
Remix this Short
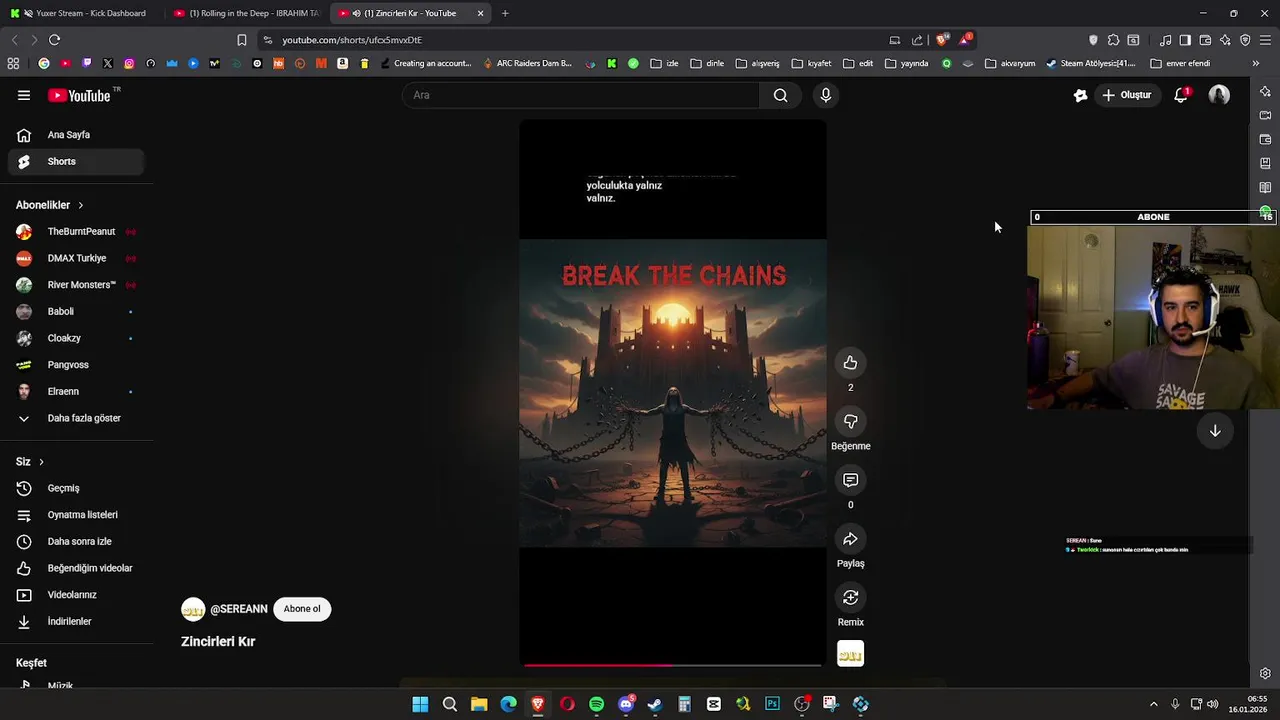pyautogui.click(x=850, y=597)
